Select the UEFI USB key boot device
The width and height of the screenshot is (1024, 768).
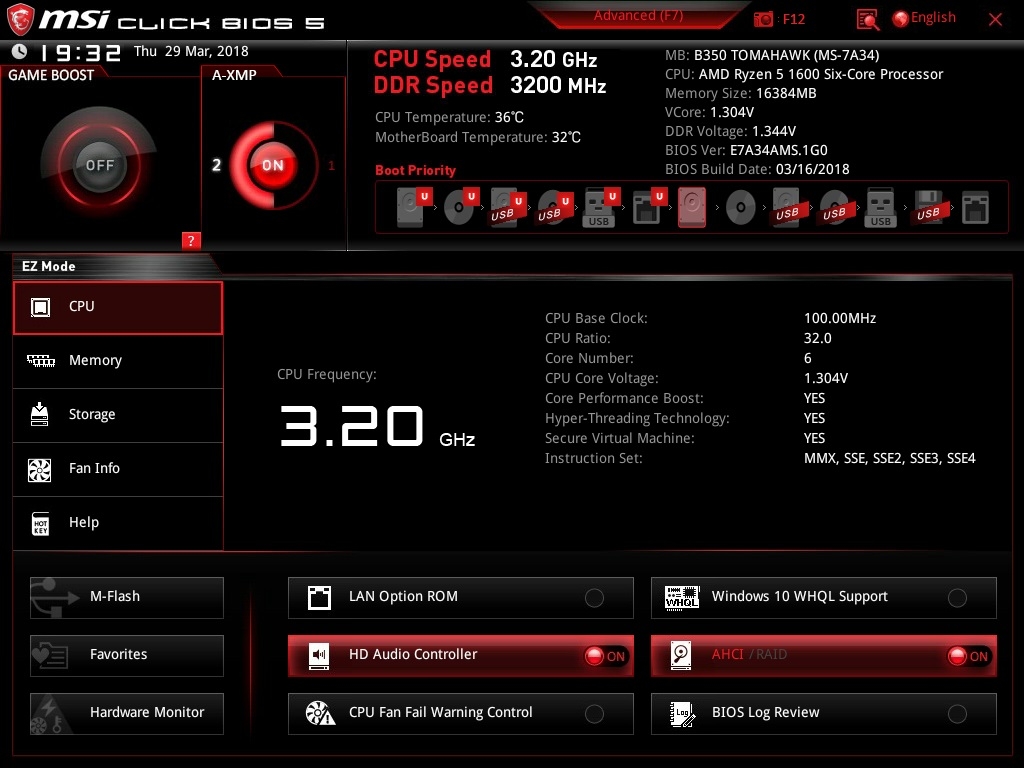point(601,208)
